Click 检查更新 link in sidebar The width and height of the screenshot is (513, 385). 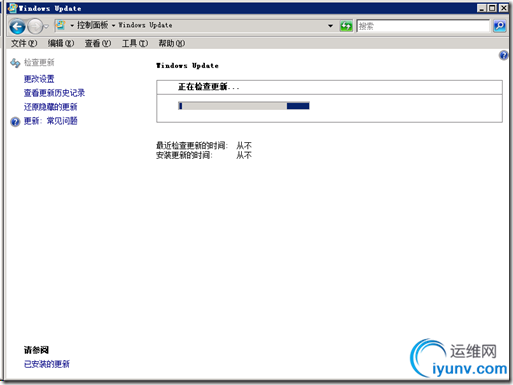click(39, 62)
